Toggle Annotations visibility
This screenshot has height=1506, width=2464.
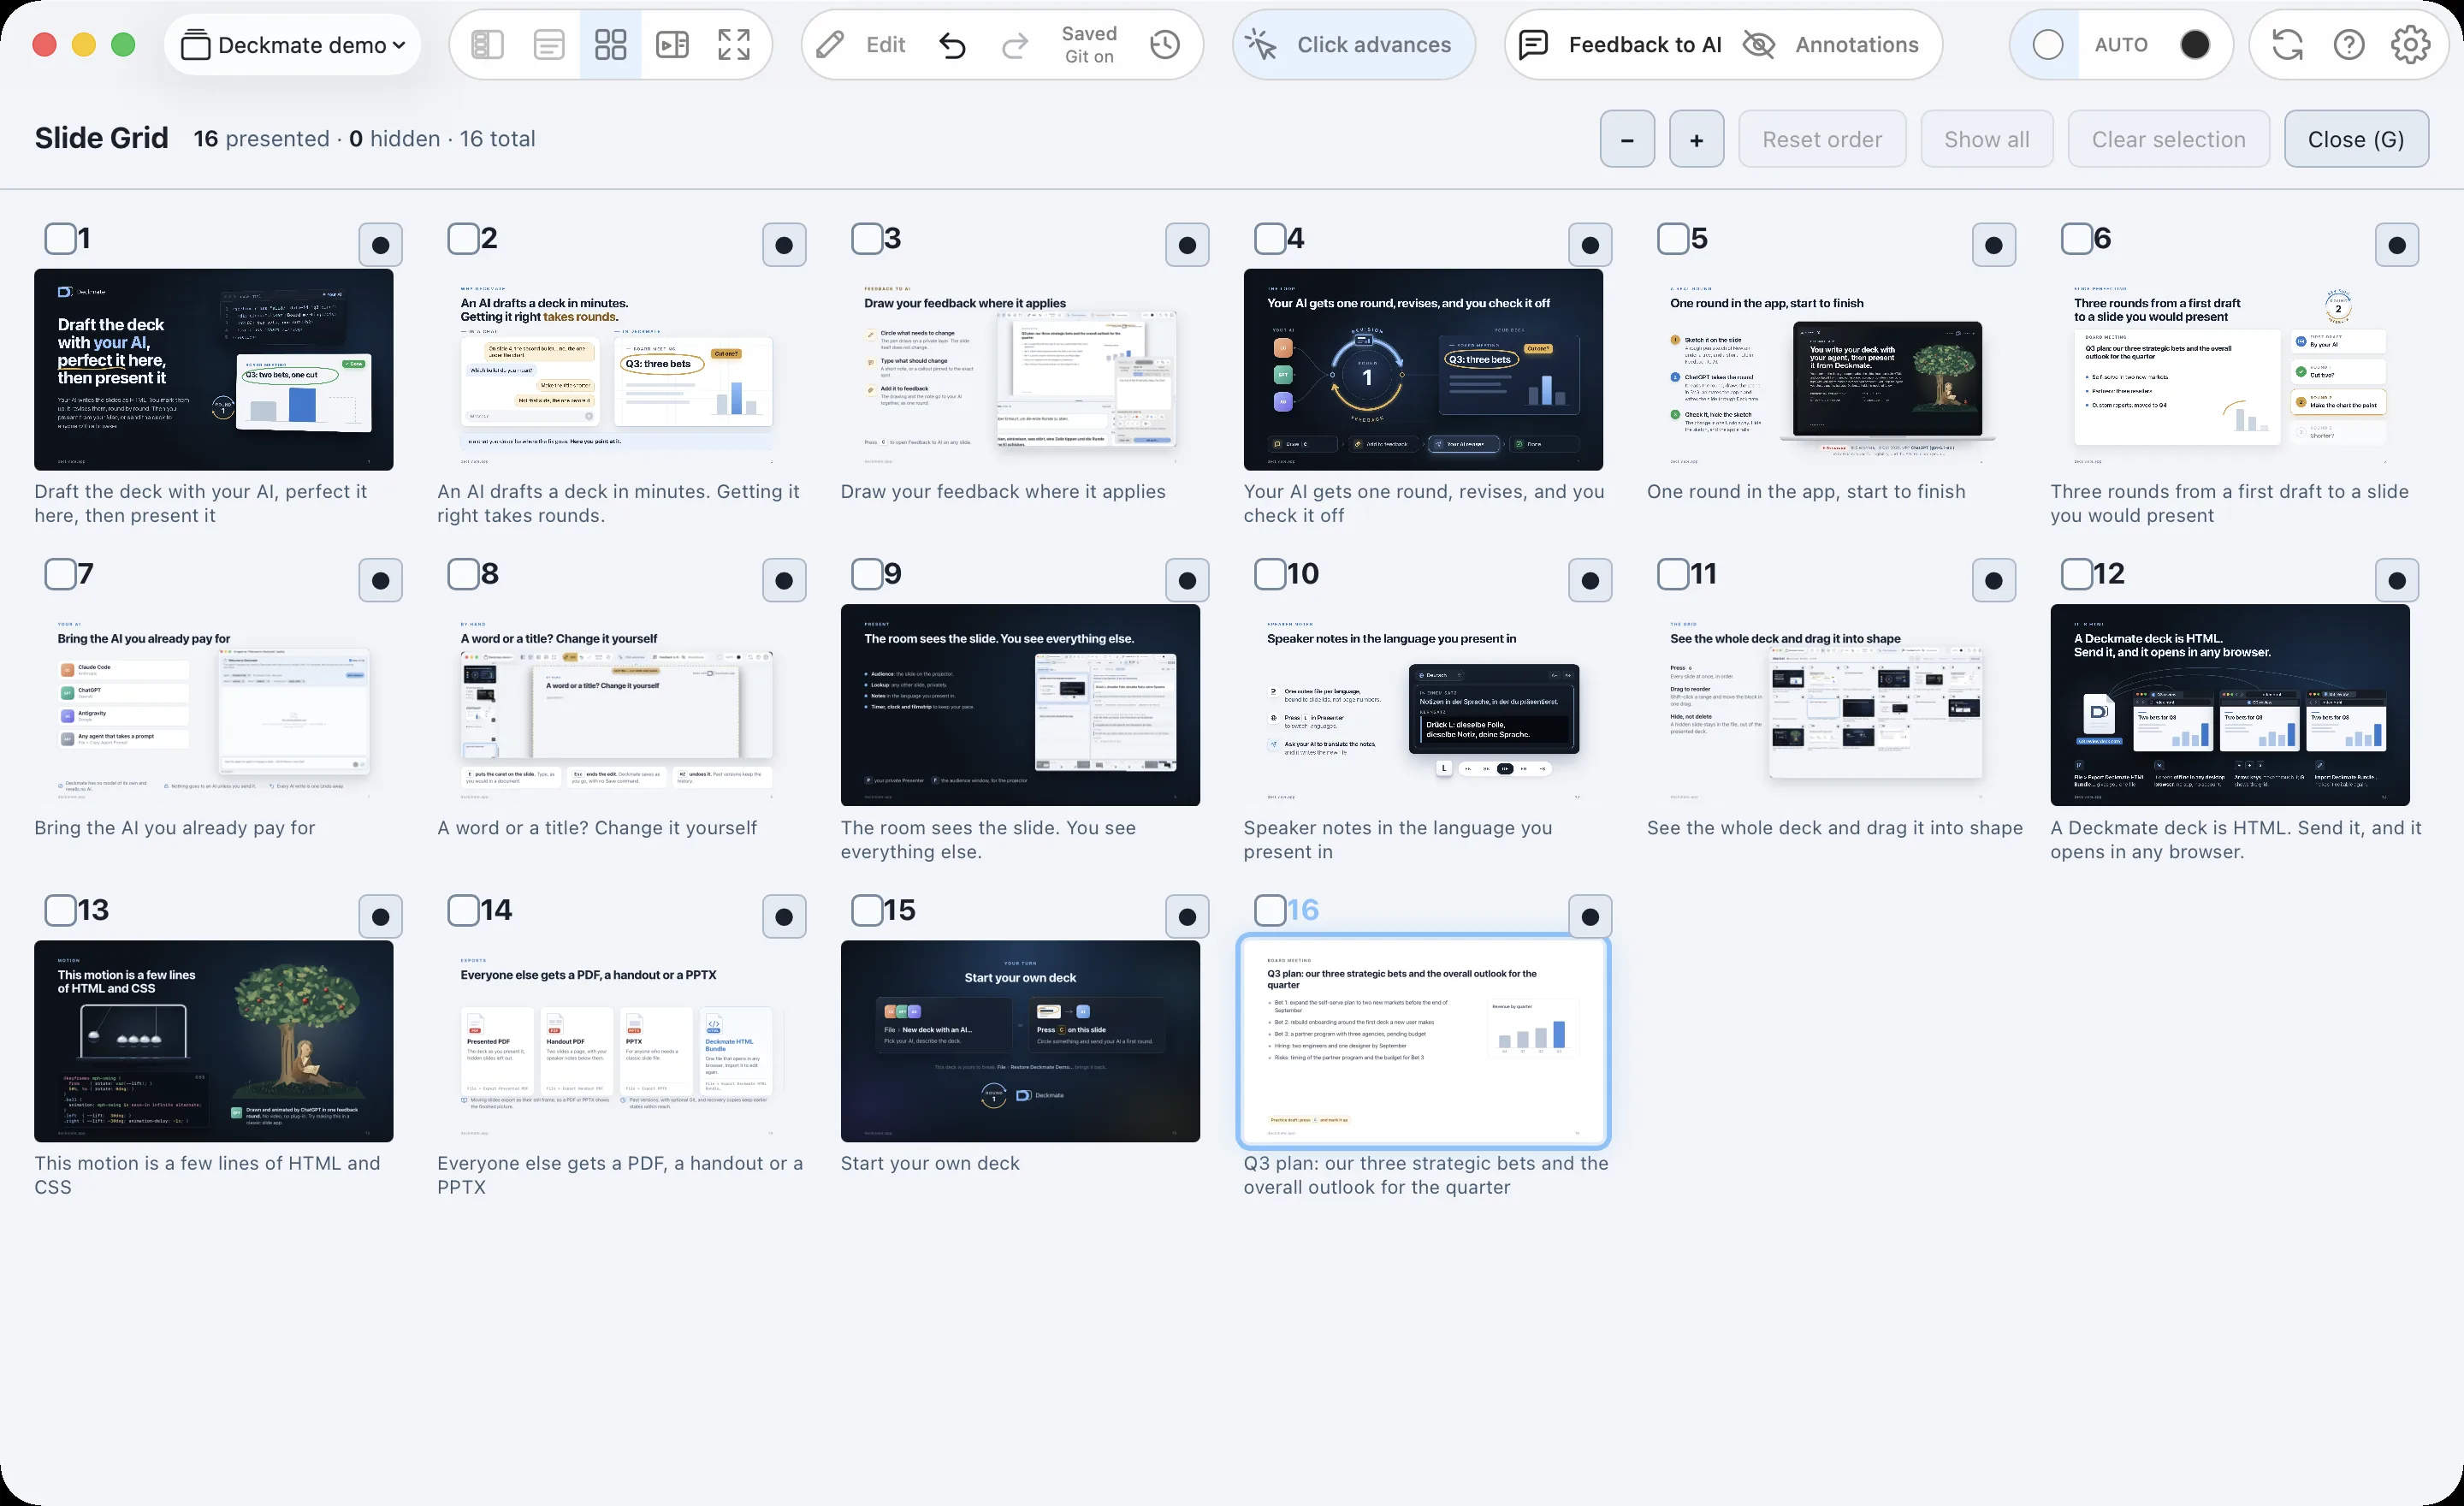pyautogui.click(x=1831, y=45)
